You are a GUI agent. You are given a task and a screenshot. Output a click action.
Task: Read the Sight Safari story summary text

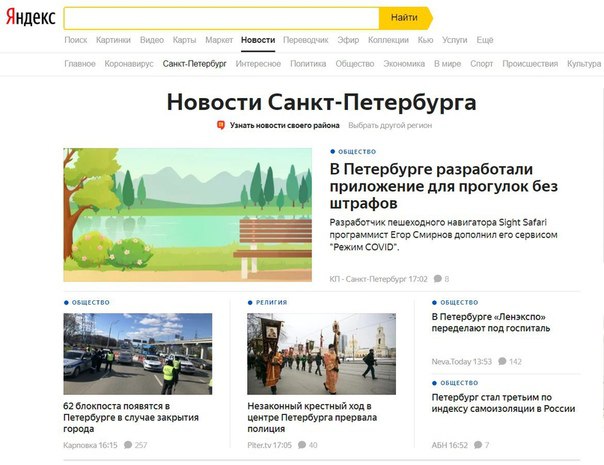click(x=444, y=235)
